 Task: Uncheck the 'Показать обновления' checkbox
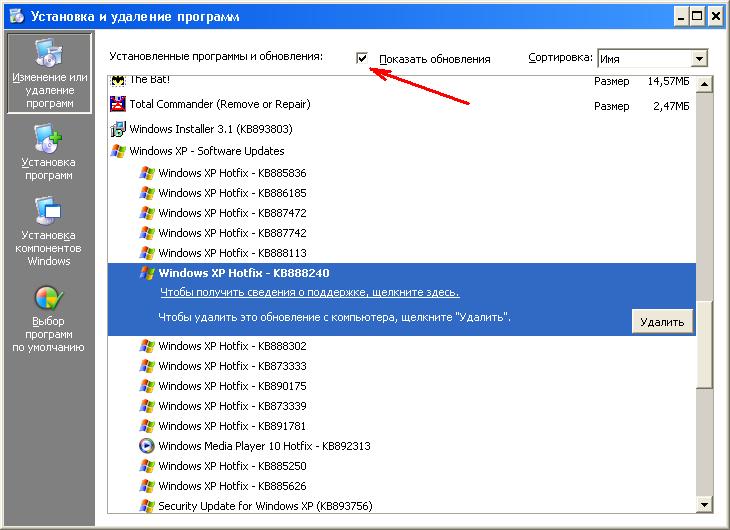tap(362, 58)
